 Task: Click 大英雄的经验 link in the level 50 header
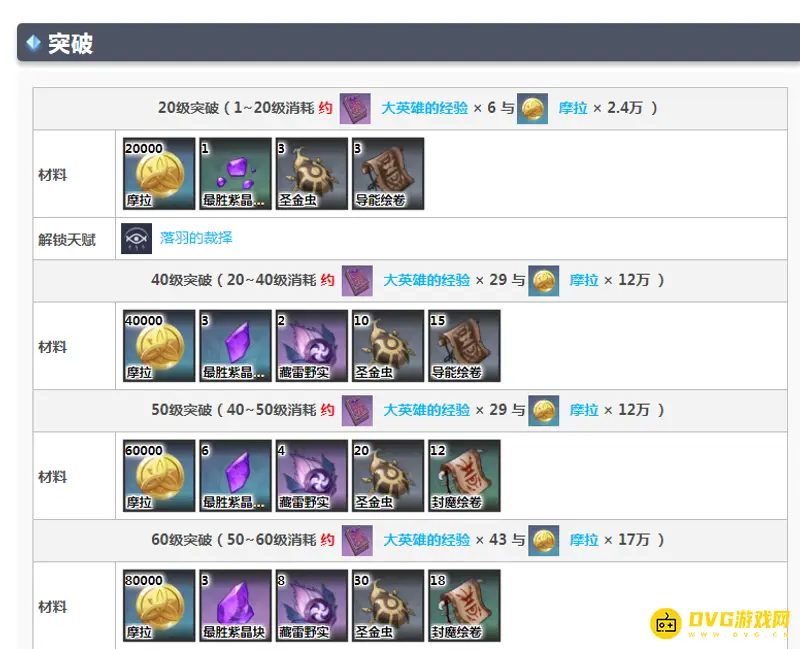coord(427,410)
